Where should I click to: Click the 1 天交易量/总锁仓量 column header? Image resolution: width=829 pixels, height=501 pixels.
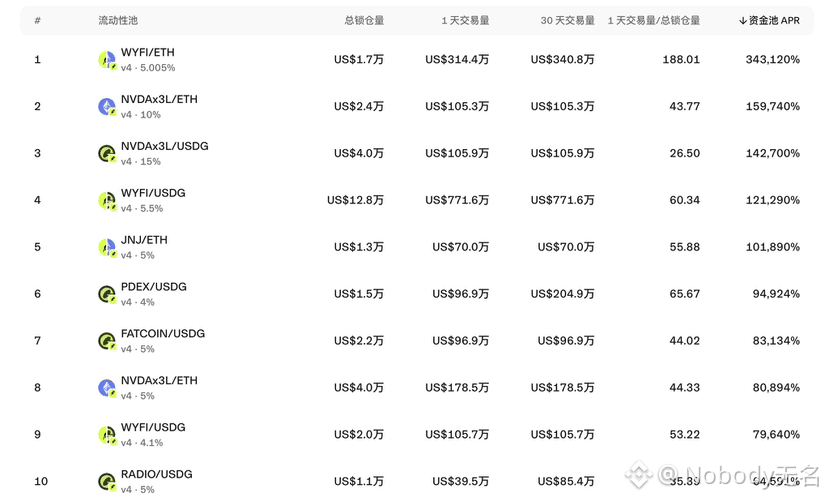click(x=653, y=21)
